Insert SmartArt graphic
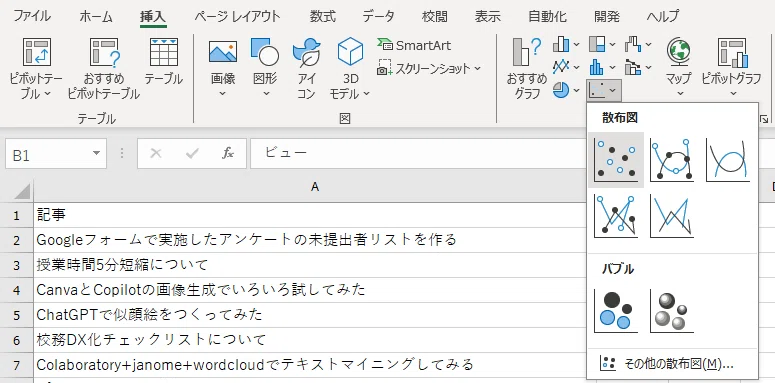The height and width of the screenshot is (383, 775). coord(414,45)
